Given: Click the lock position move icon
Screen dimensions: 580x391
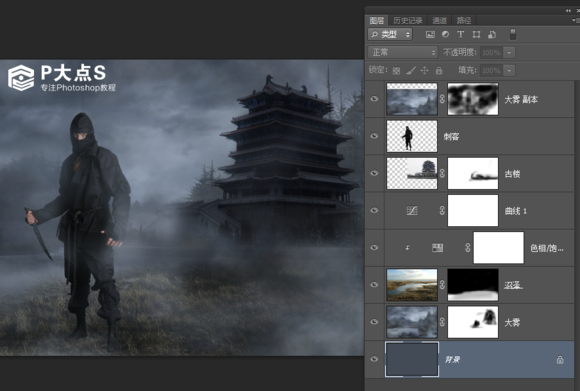Looking at the screenshot, I should point(425,70).
